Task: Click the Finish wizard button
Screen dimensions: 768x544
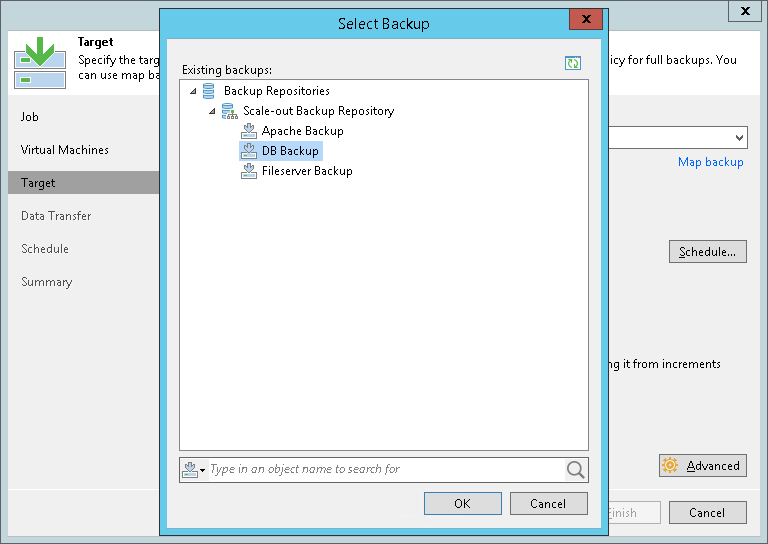Action: pos(634,513)
